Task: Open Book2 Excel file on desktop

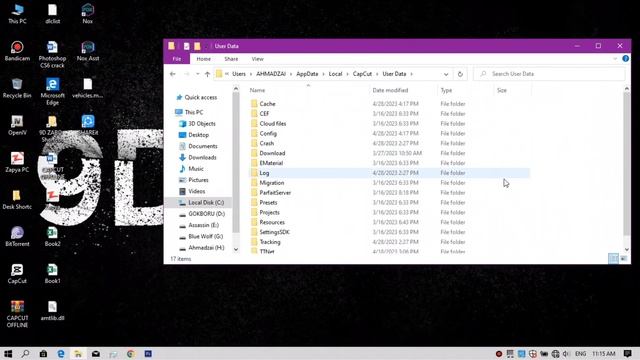Action: tap(52, 236)
